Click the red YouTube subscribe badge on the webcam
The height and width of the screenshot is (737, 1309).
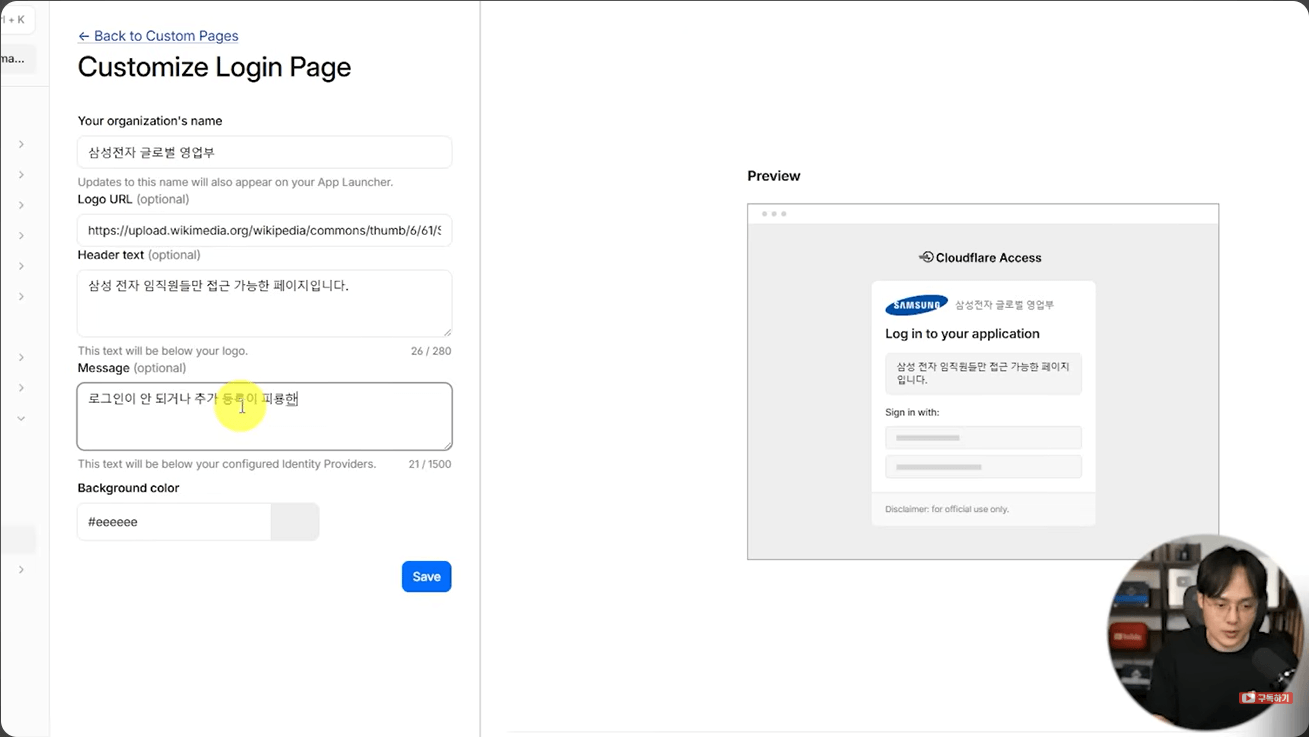(x=1265, y=697)
